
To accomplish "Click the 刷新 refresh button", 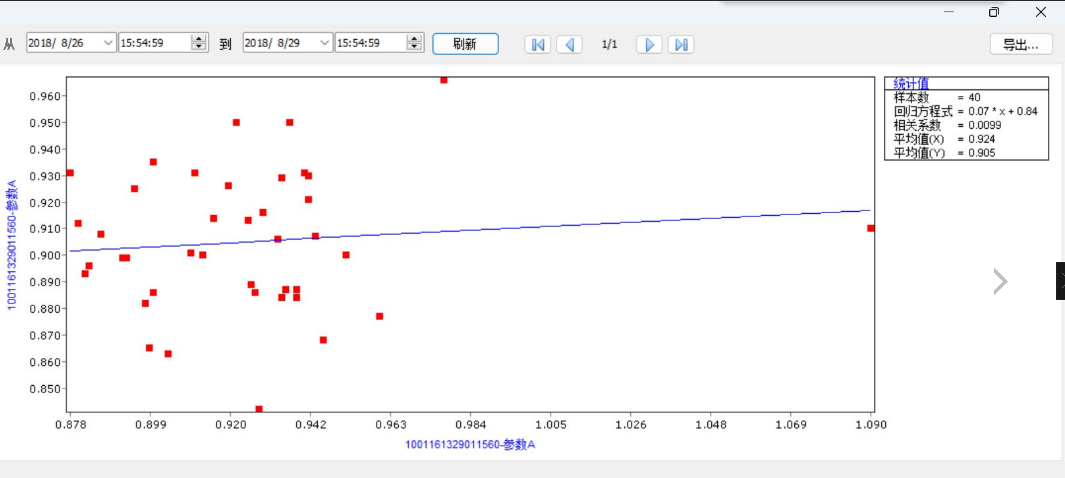I will (465, 44).
